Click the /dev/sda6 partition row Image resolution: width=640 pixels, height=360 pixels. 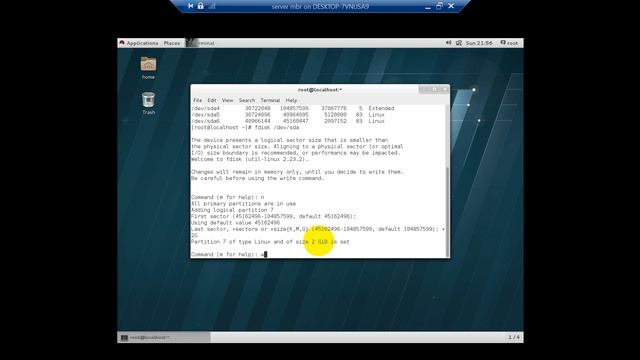pos(288,121)
